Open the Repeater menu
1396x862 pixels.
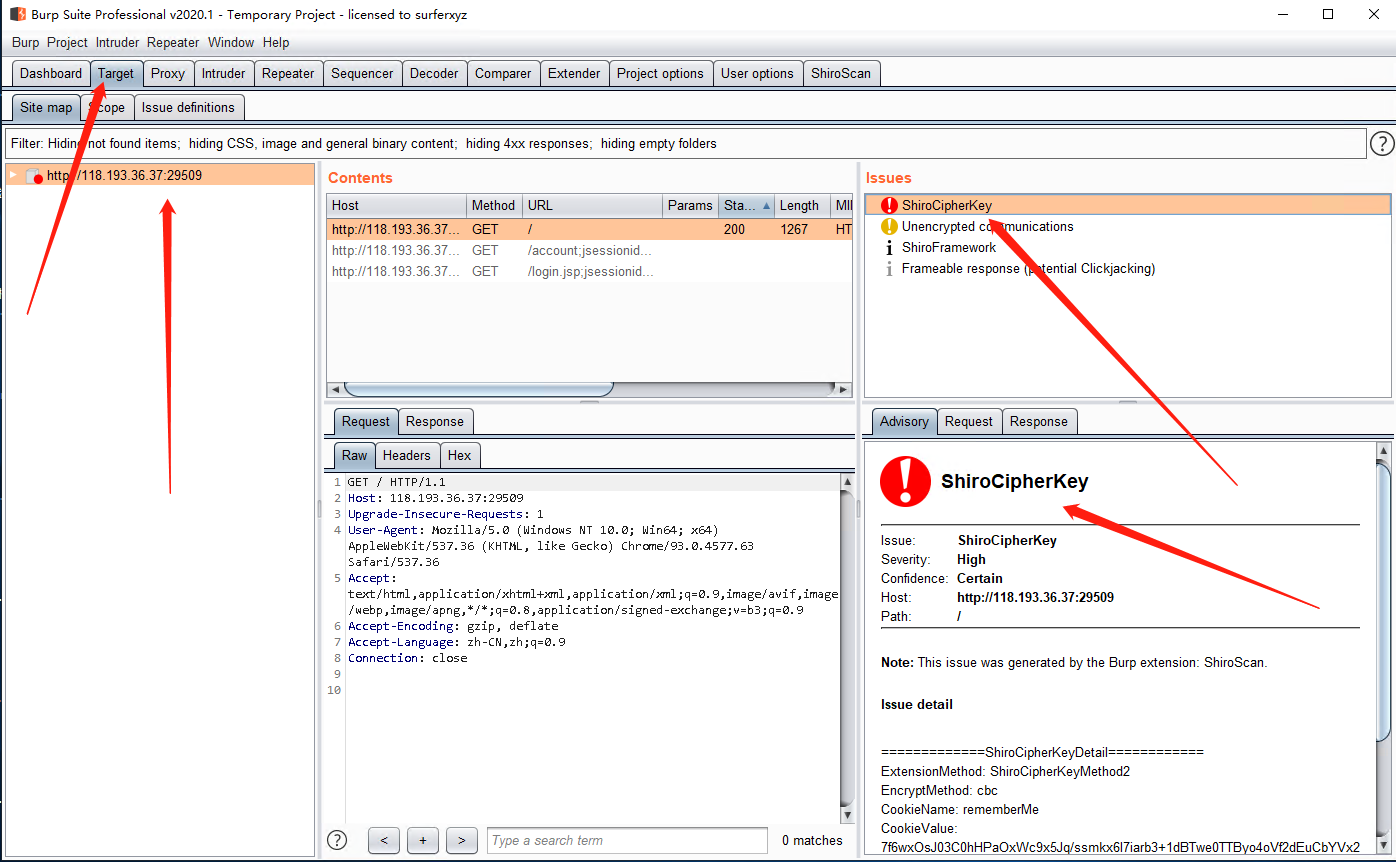coord(173,42)
